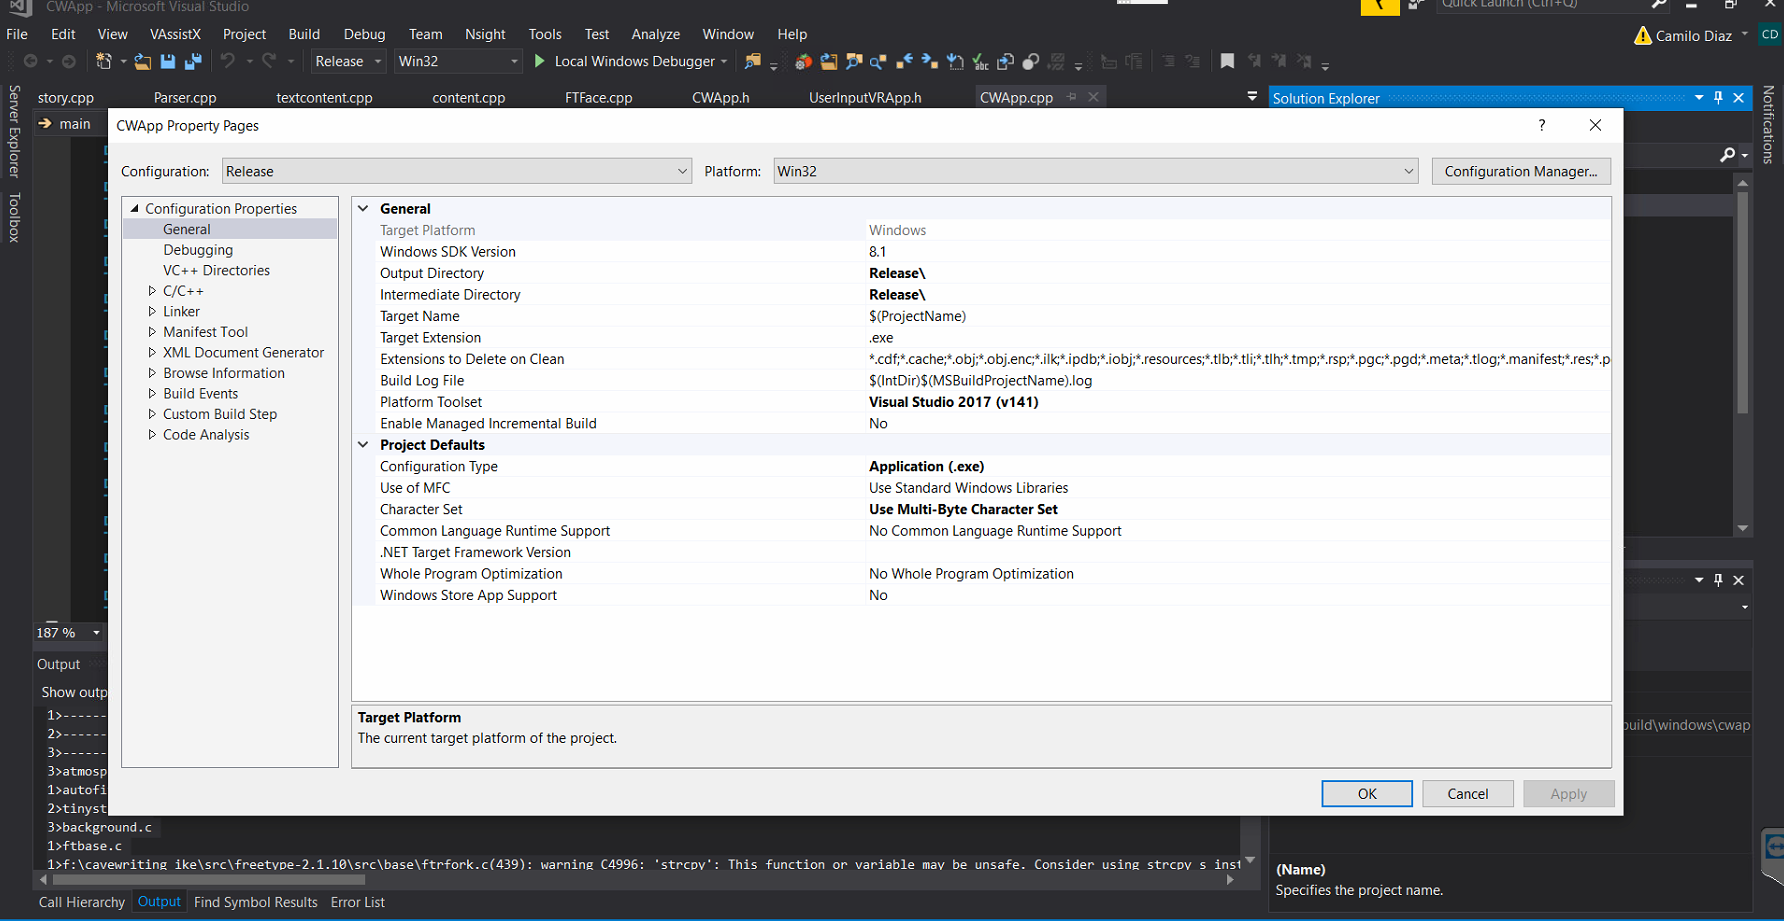Switch to the Call Hierarchy tab
Screen dimensions: 1784x921
(x=82, y=902)
